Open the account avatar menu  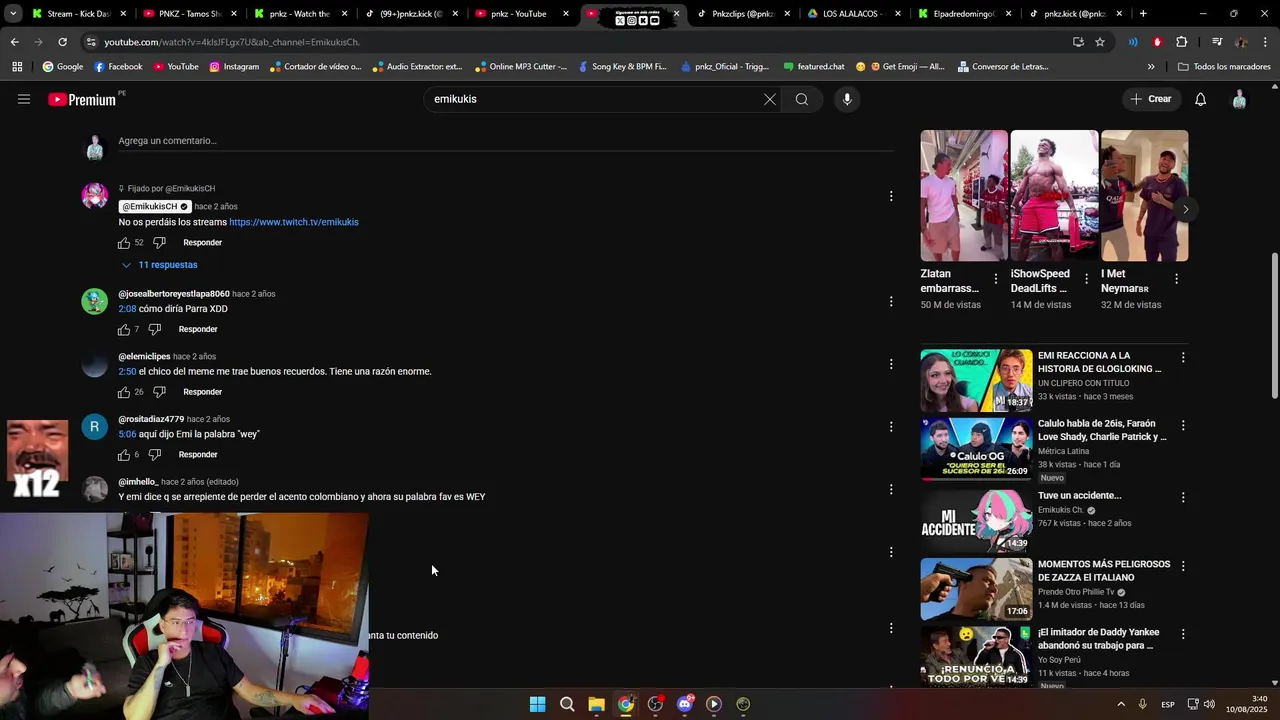[1239, 99]
